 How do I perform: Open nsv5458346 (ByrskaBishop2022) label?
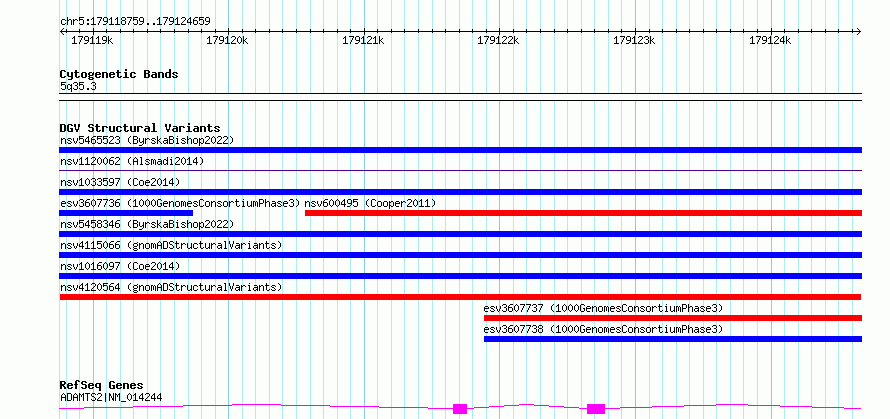tap(147, 224)
